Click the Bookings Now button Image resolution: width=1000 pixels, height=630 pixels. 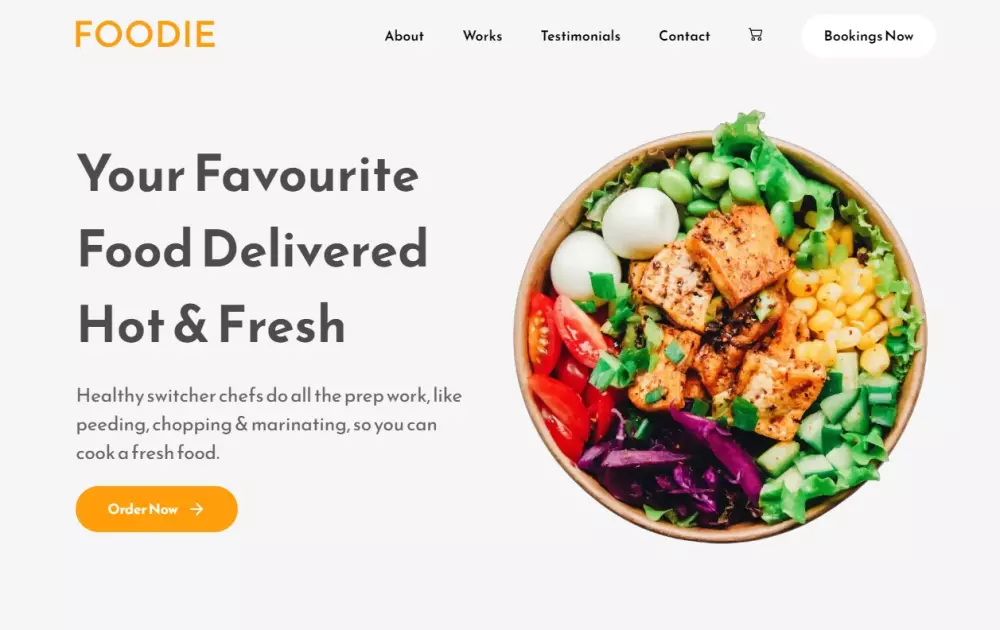[869, 36]
